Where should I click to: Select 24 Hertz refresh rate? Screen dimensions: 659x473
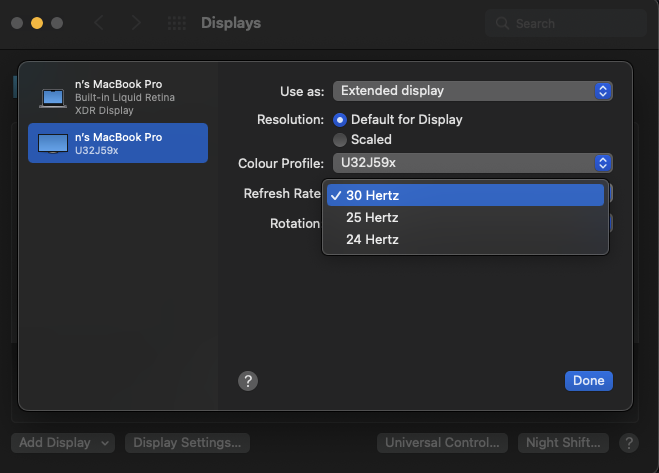pyautogui.click(x=465, y=239)
